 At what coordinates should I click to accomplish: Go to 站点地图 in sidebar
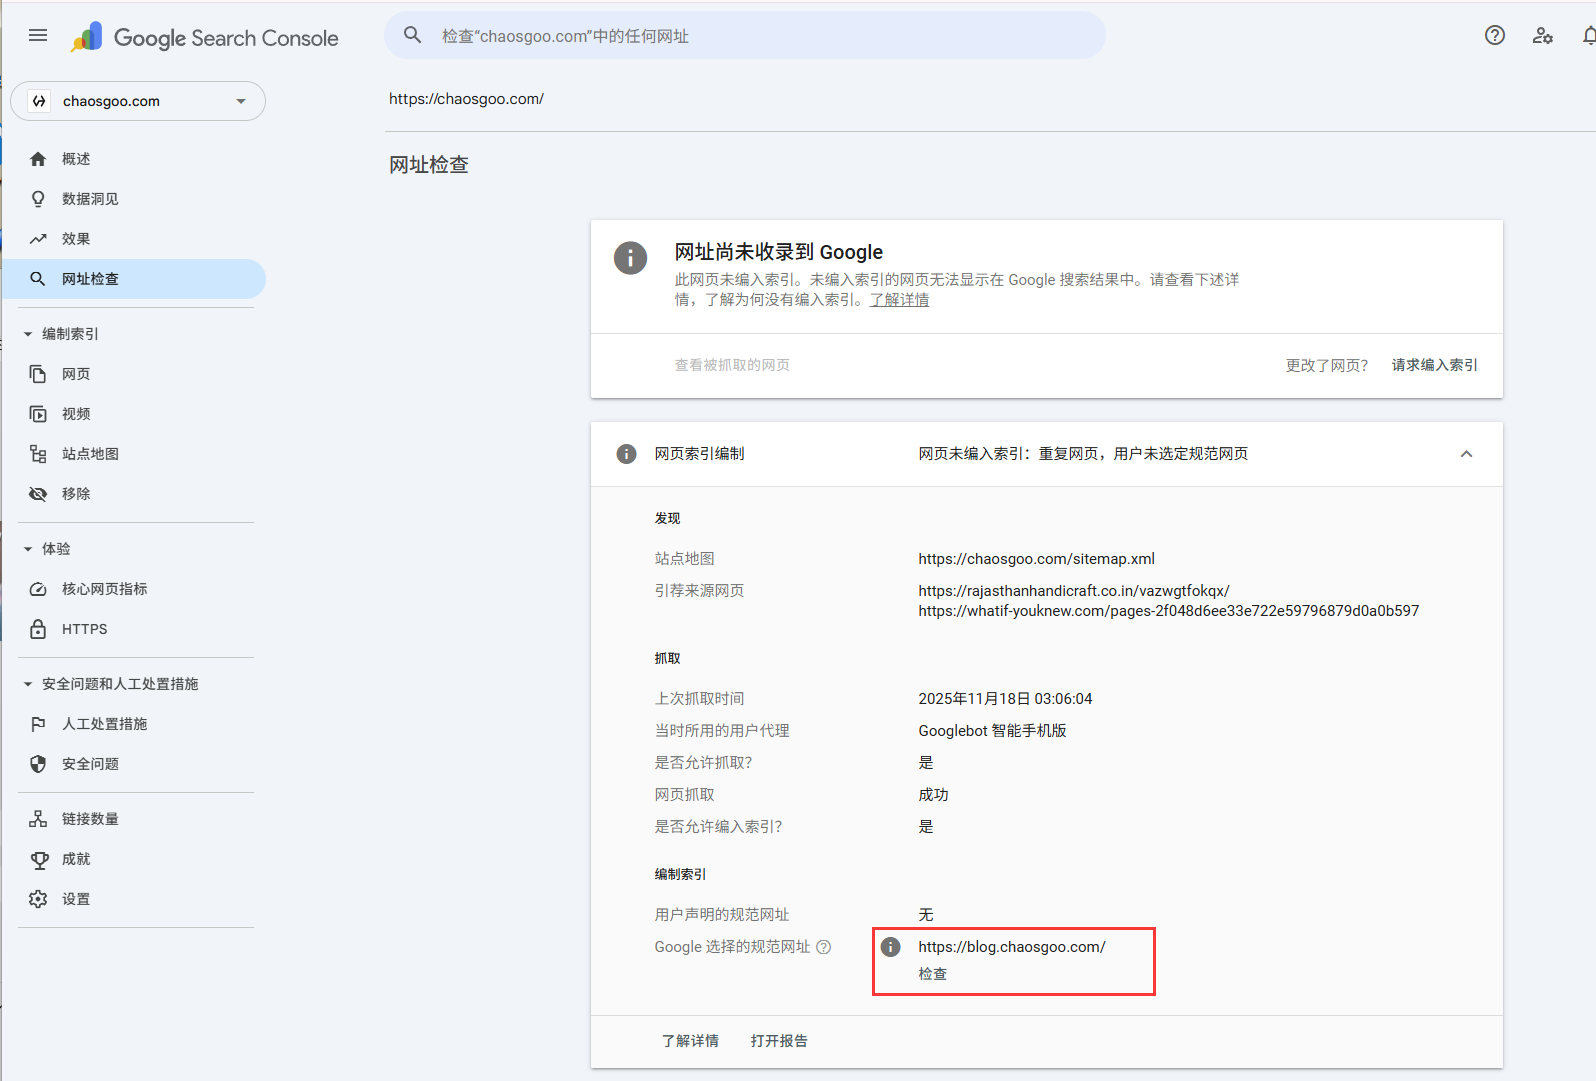point(90,454)
